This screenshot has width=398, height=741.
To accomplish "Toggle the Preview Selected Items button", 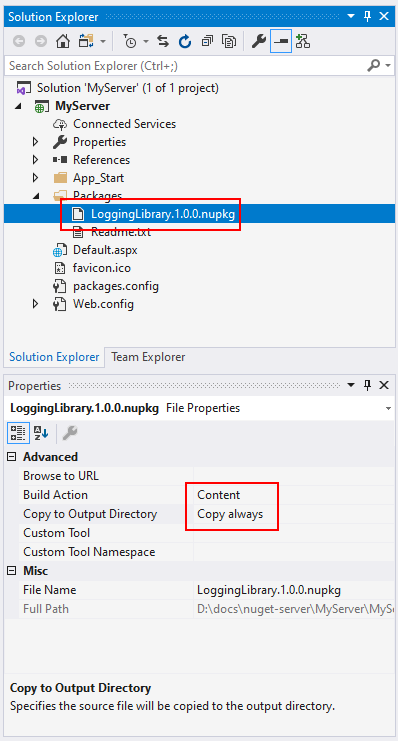I will [281, 42].
